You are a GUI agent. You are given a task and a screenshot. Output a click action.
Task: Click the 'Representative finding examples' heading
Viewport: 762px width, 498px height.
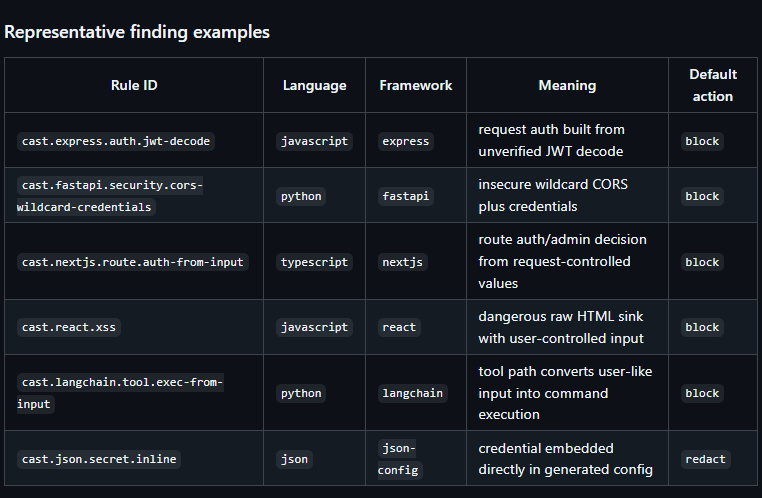coord(137,32)
